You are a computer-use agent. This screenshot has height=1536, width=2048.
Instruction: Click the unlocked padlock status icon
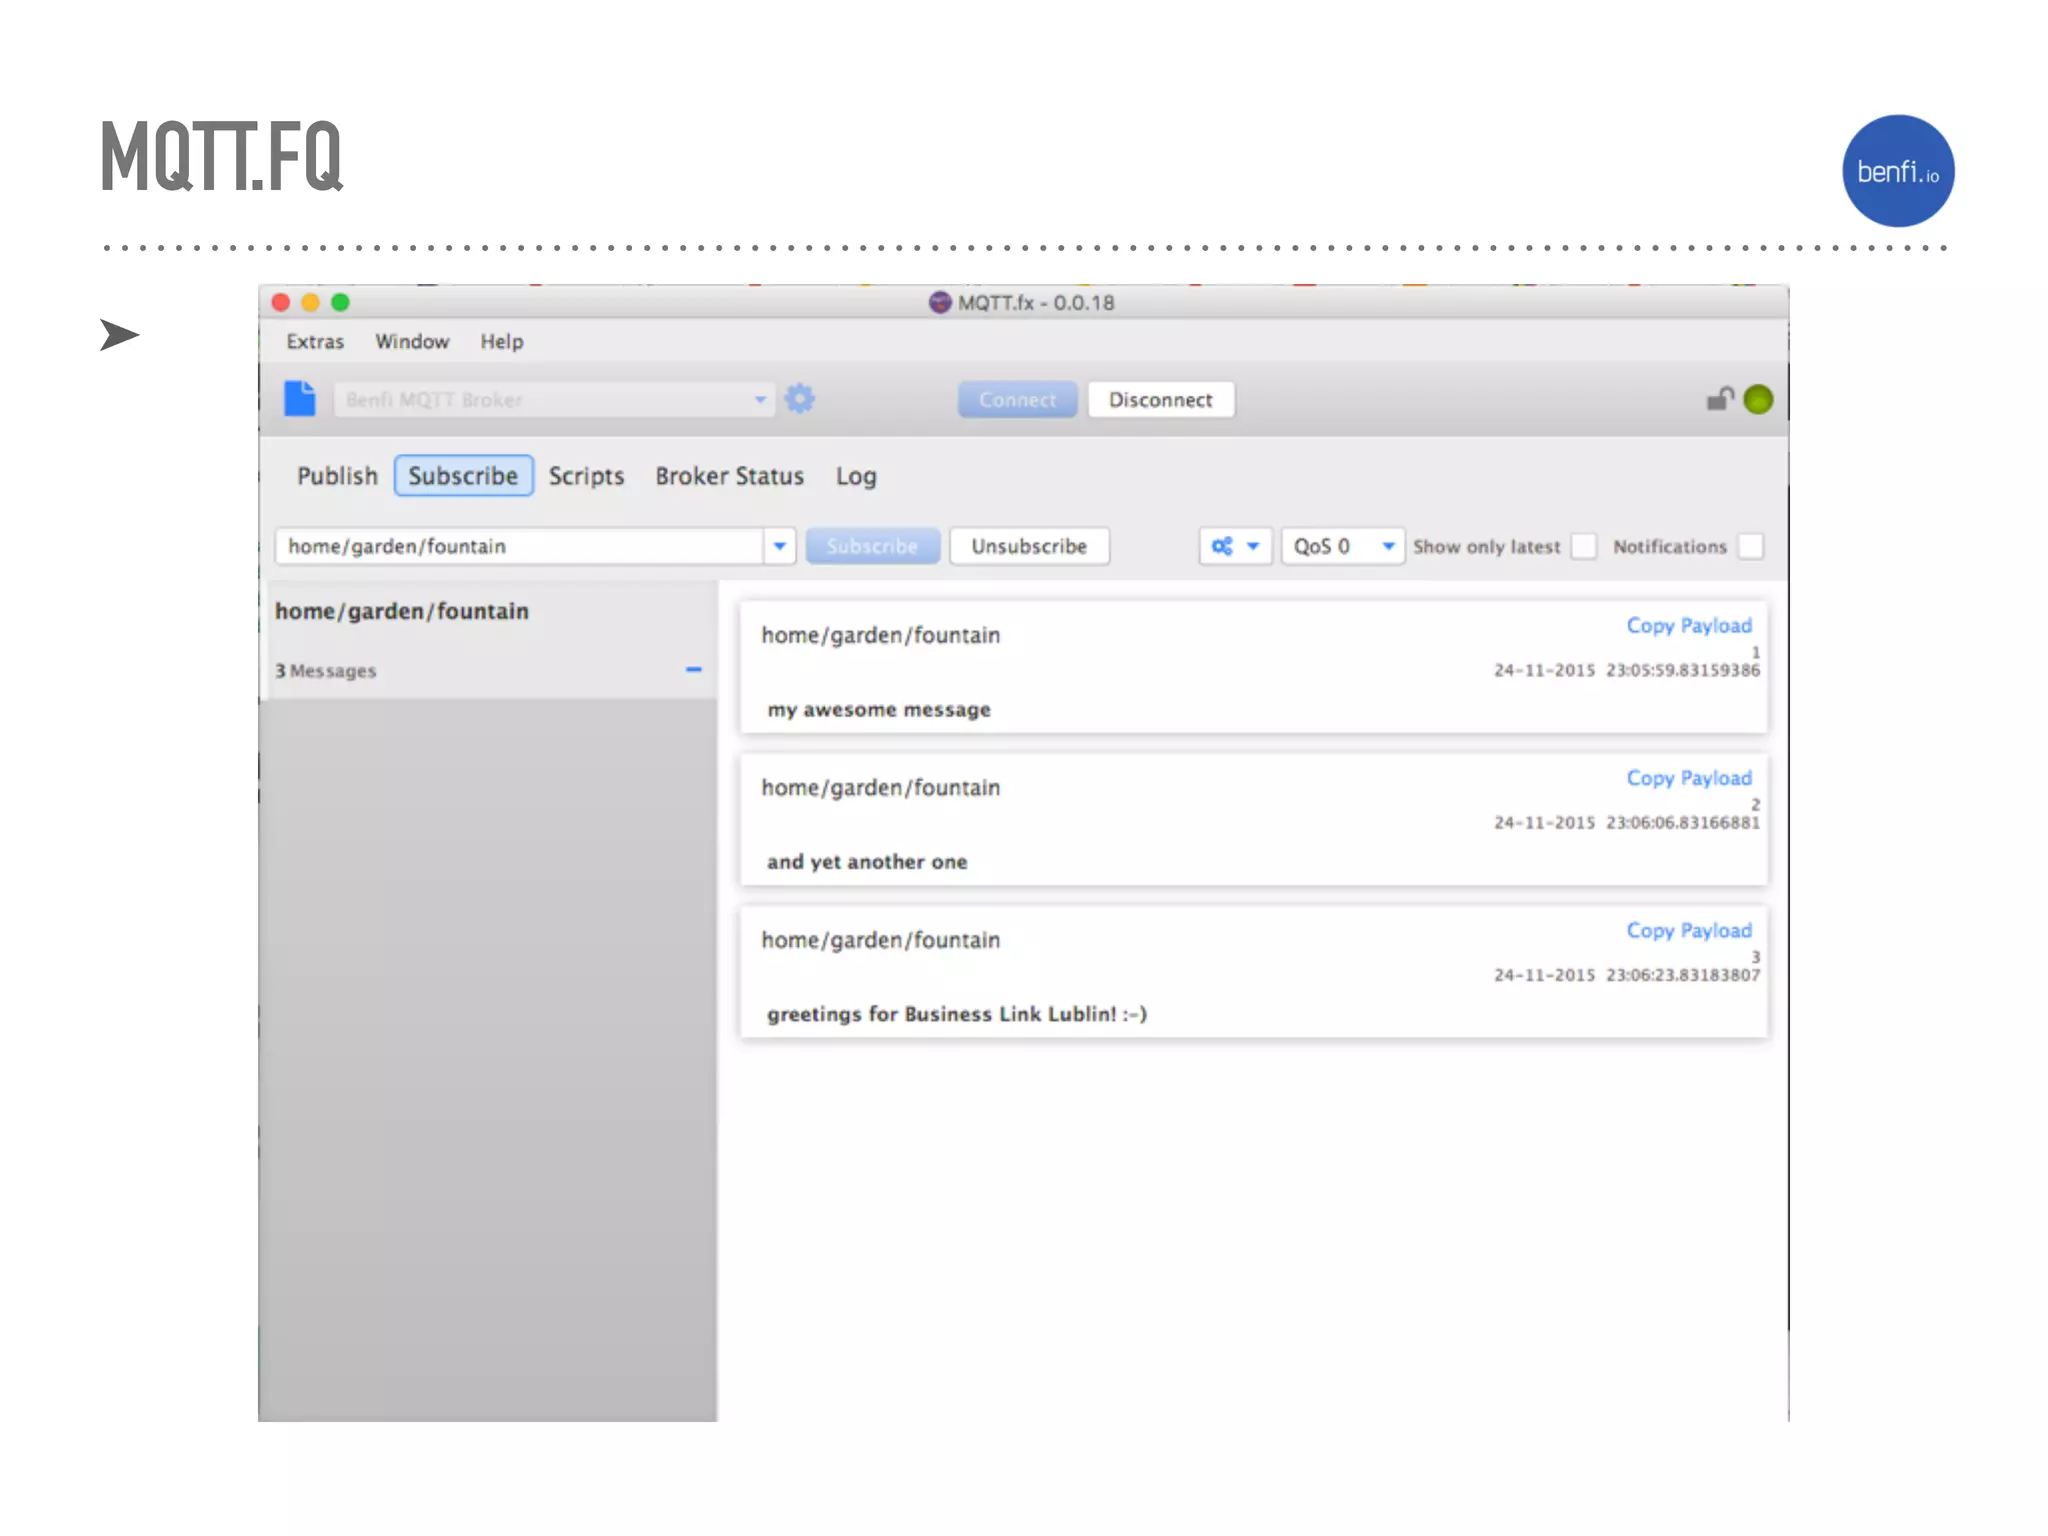(1720, 399)
